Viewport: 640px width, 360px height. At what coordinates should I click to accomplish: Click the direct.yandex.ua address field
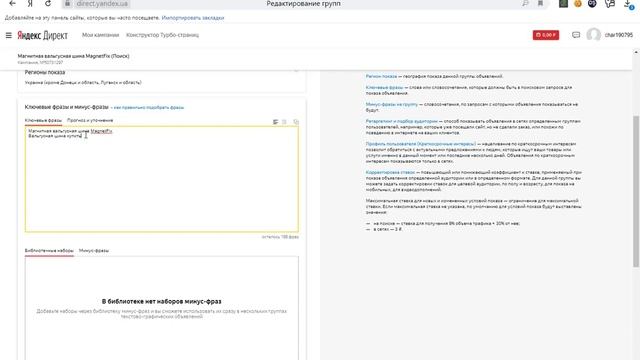coord(102,3)
